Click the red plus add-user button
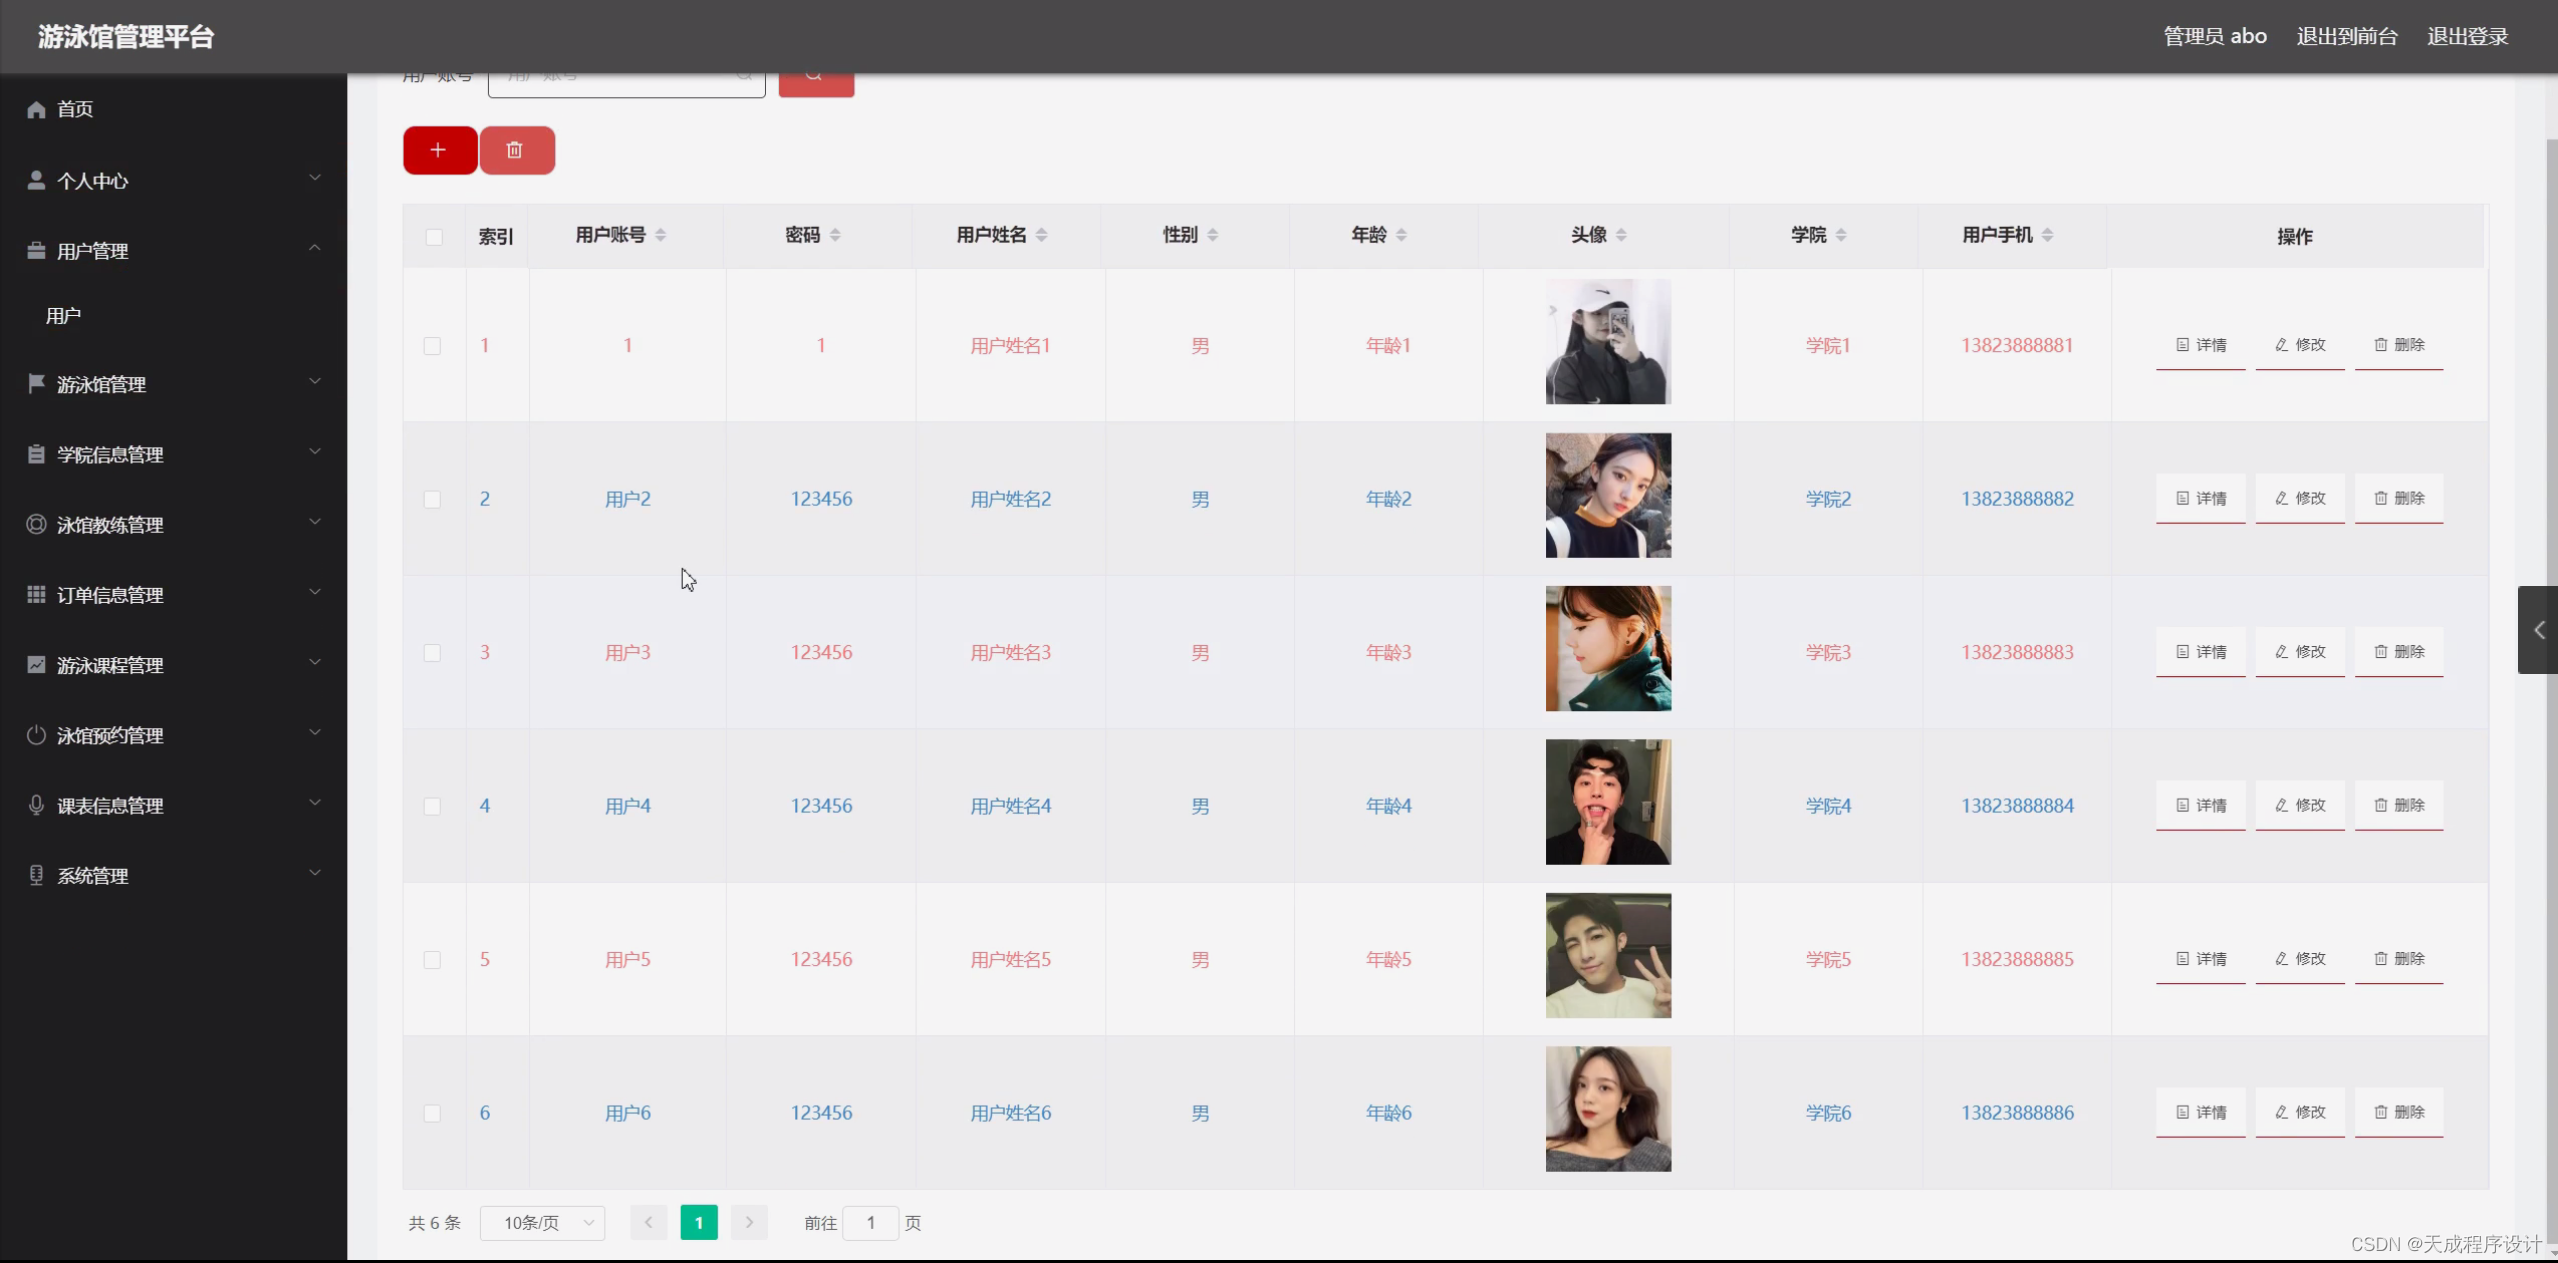 pos(439,150)
